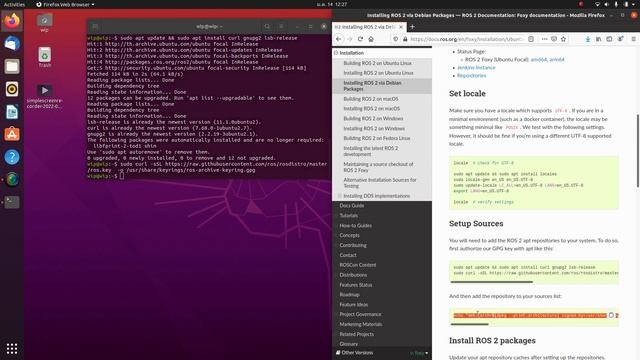
Task: Open the Files manager in the dock
Action: pos(12,66)
